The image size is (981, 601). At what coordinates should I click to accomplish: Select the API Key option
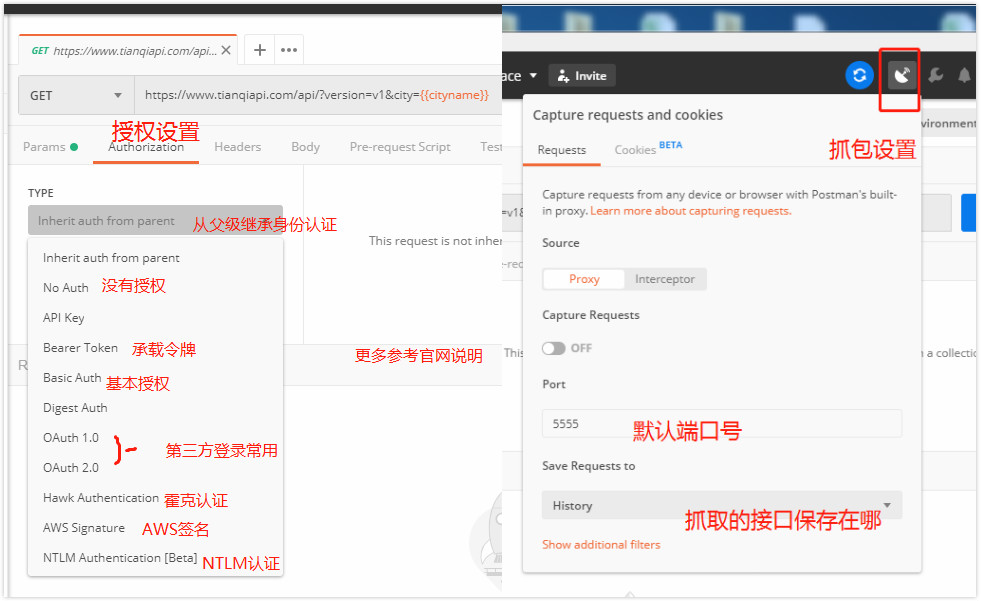coord(63,318)
